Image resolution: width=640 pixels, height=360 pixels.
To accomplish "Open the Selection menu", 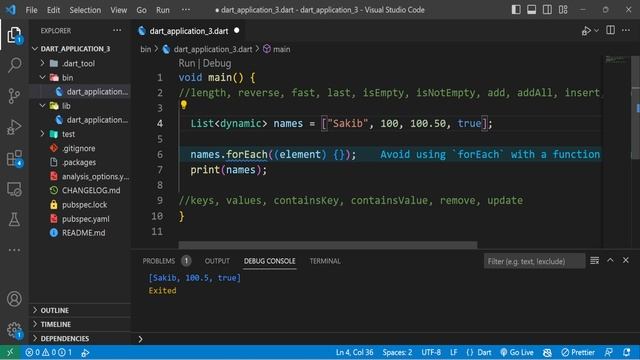I will click(85, 10).
